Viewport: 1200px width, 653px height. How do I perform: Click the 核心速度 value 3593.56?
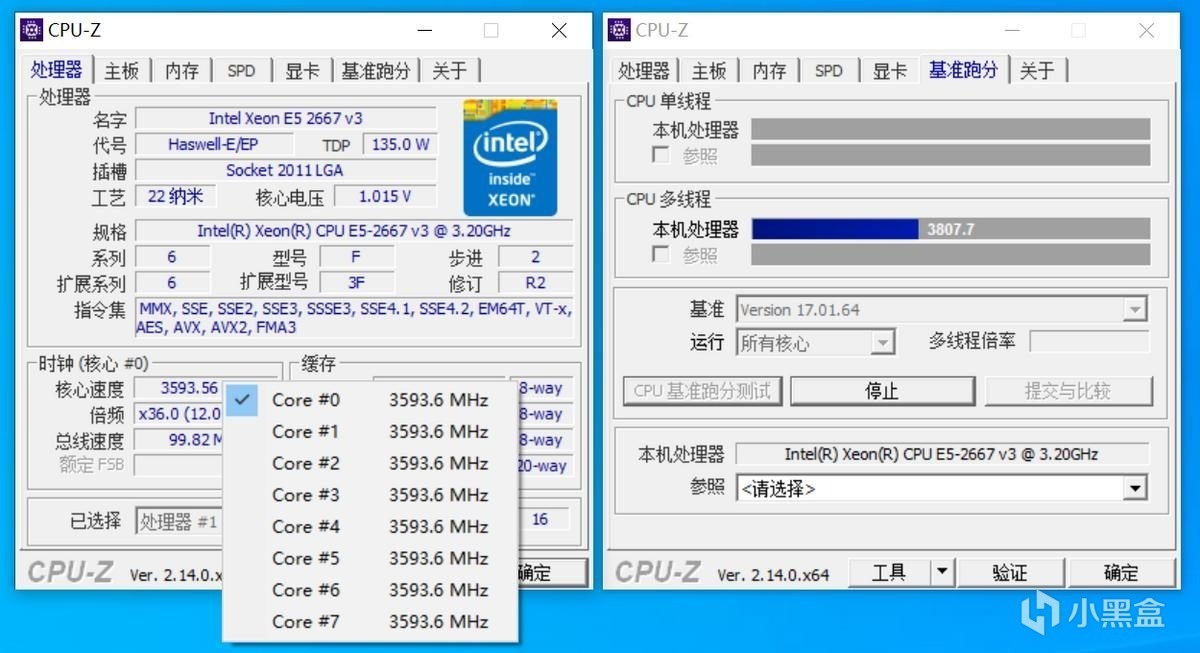click(x=190, y=388)
